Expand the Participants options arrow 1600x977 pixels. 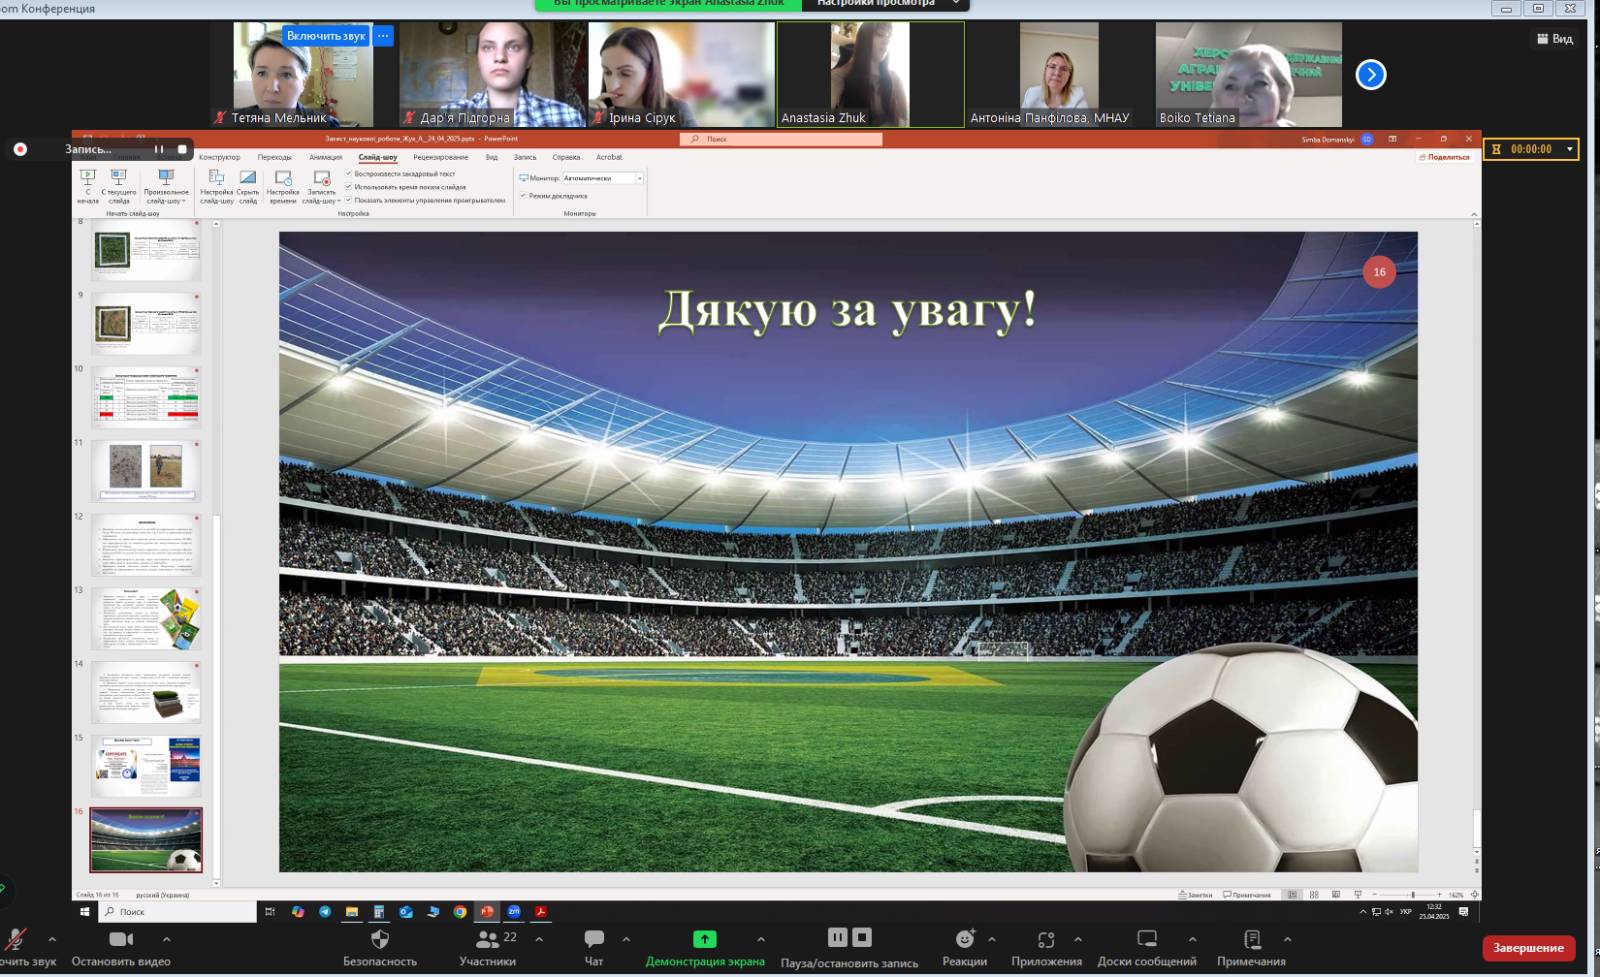539,939
